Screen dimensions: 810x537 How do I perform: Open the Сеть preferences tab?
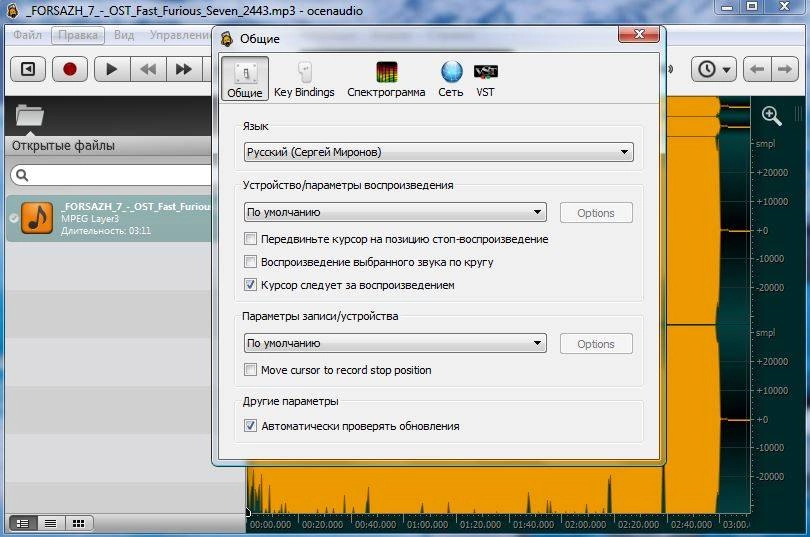[x=451, y=78]
